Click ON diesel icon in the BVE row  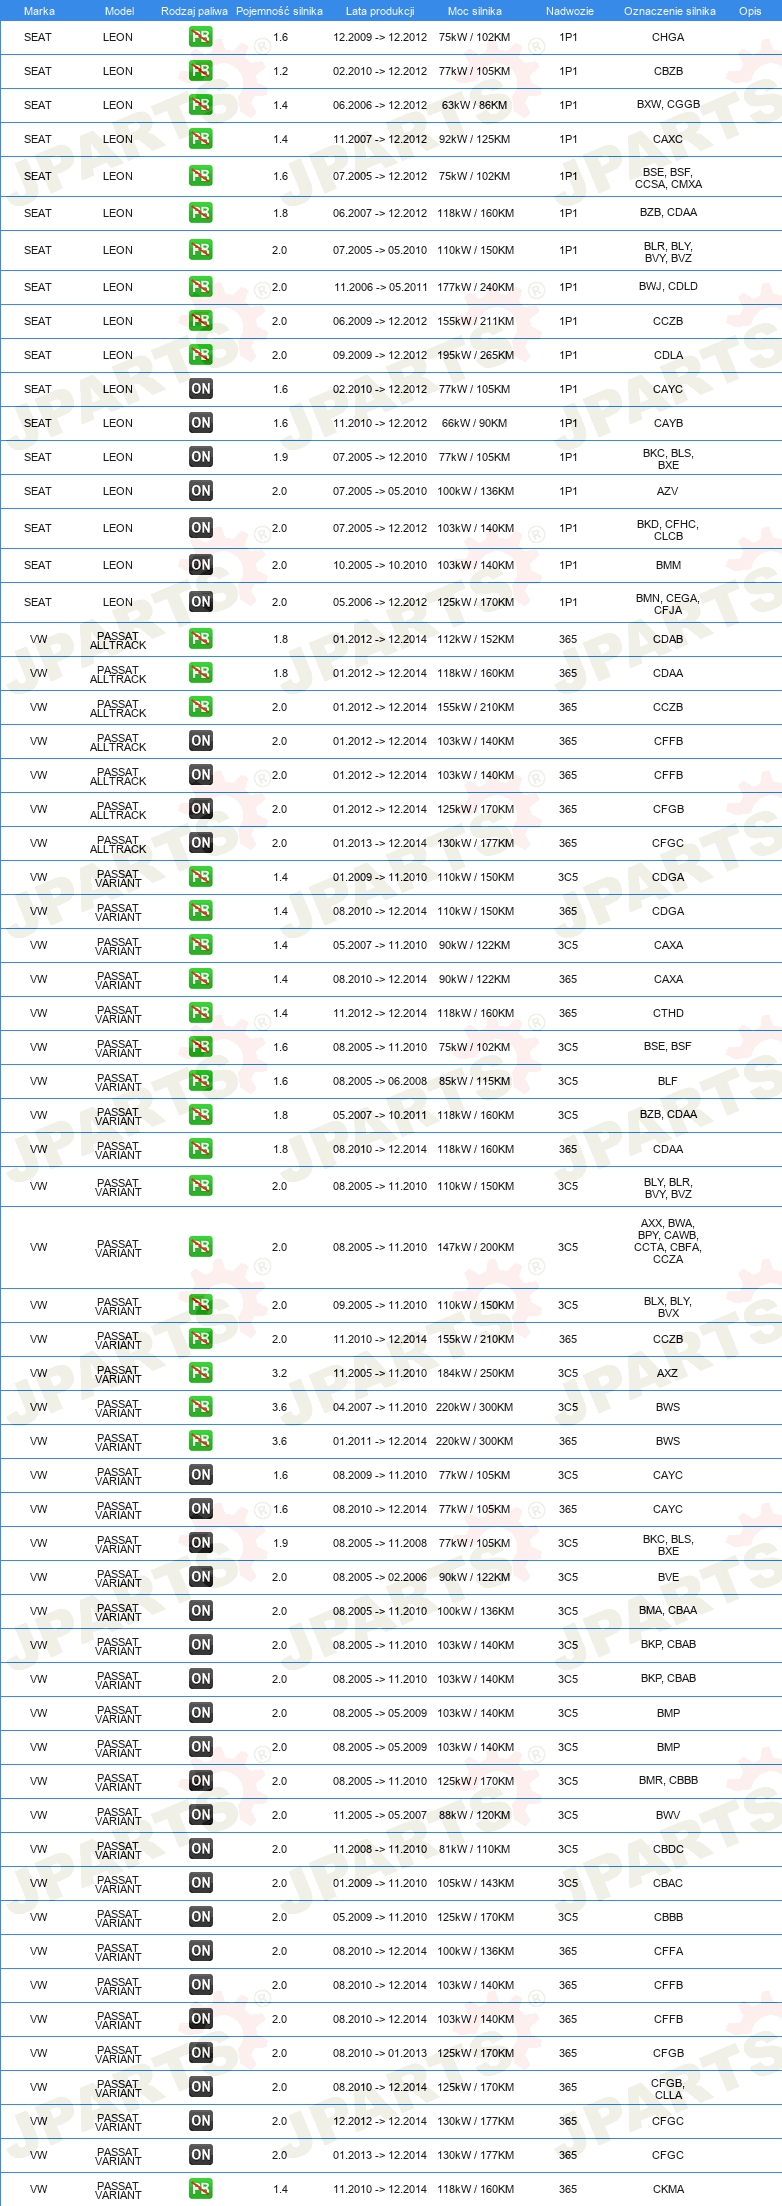201,1577
